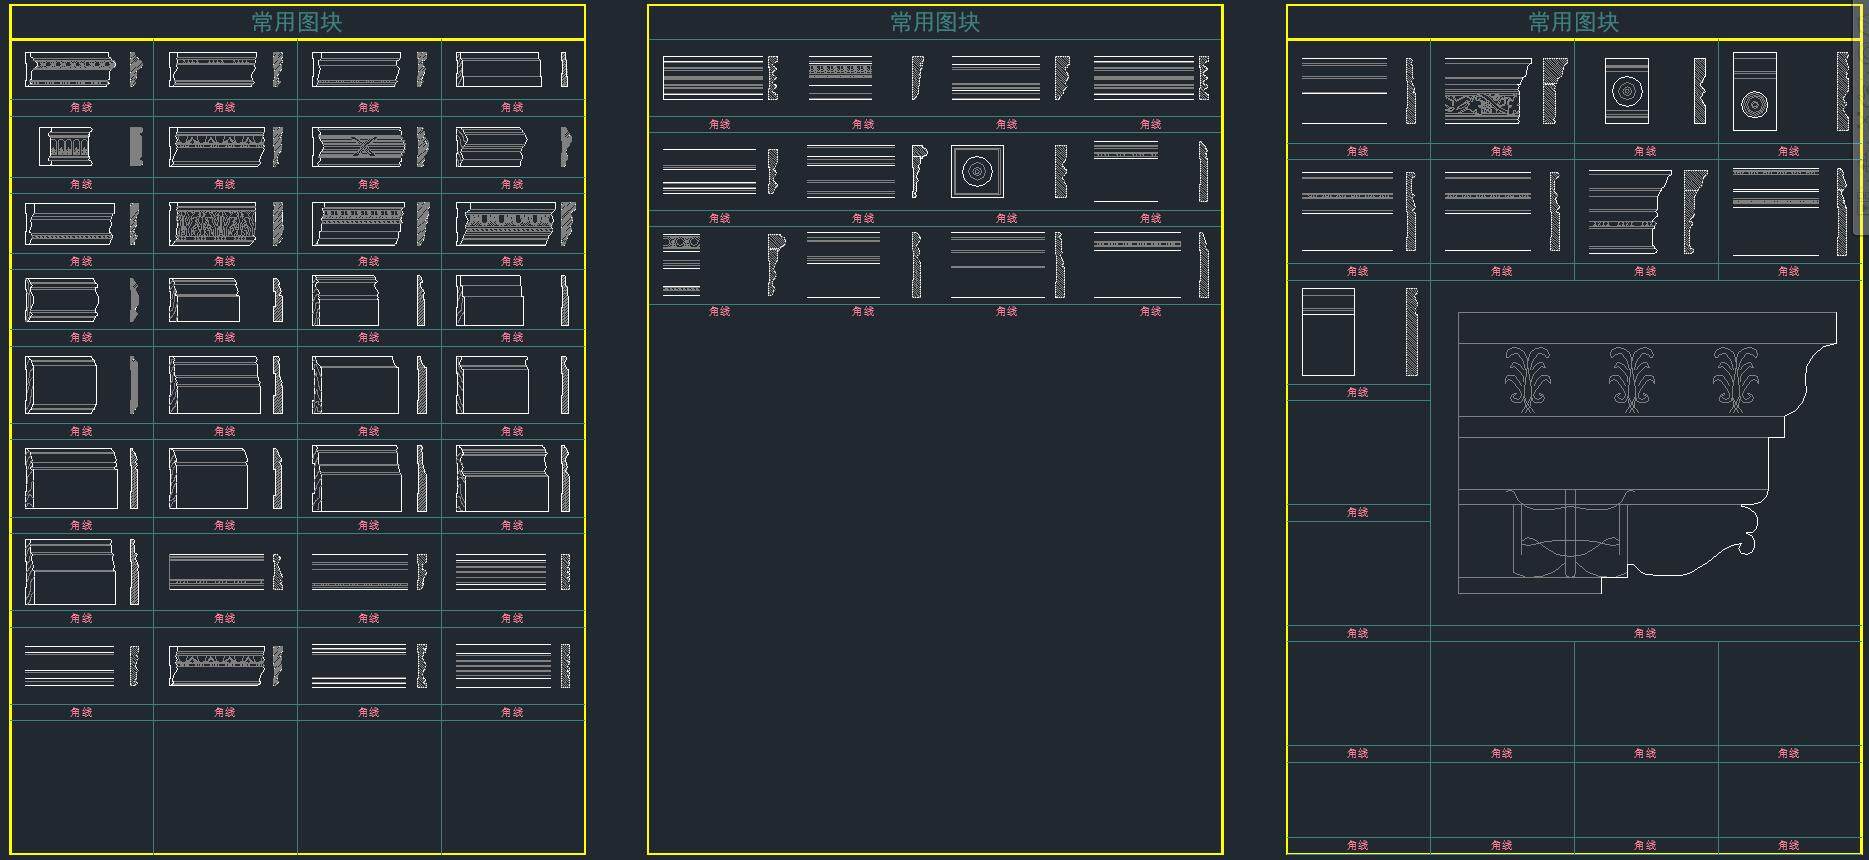This screenshot has height=860, width=1869.
Task: Click the solid gray profile beside the balustrade block
Action: click(x=136, y=147)
